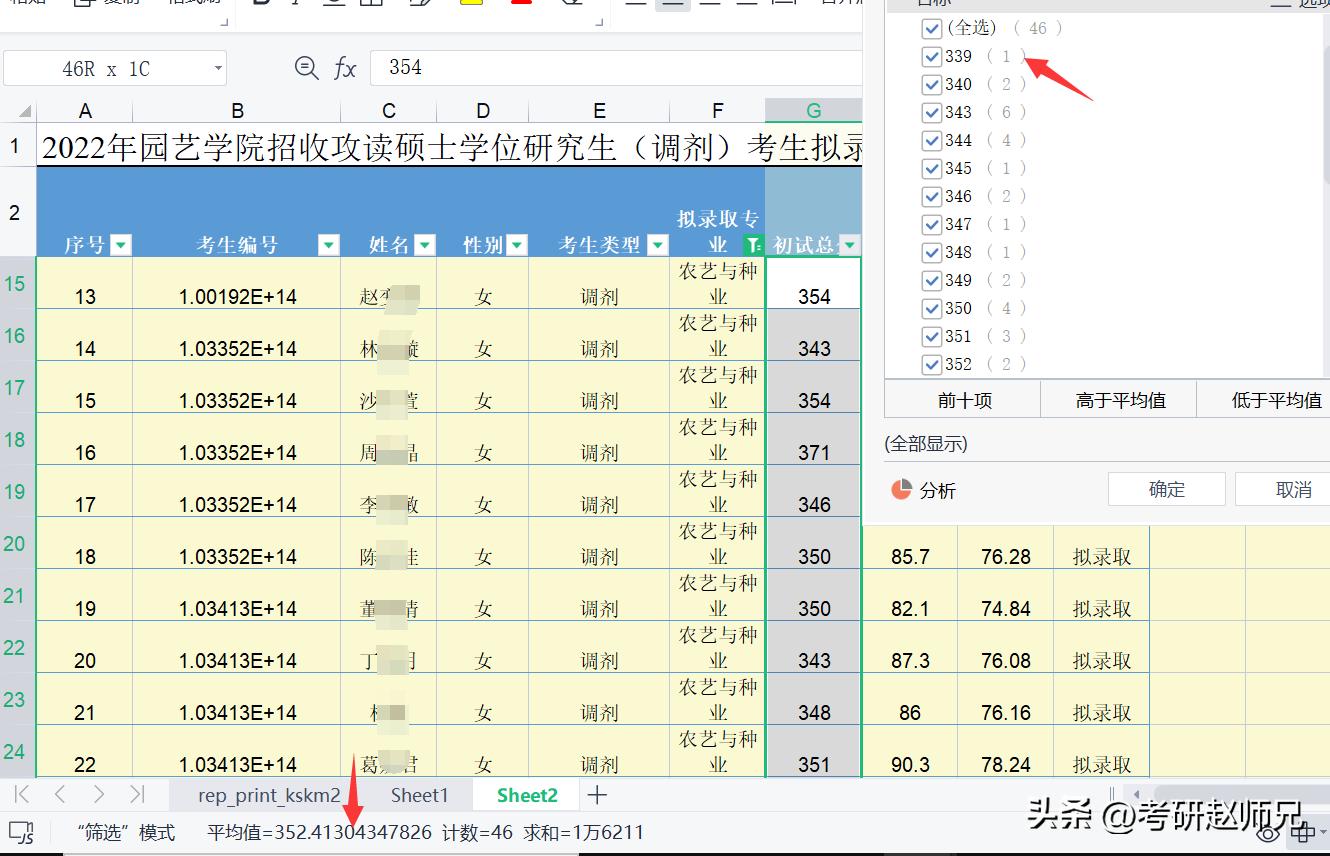Screen dimensions: 1330x856
Task: Select the Italic formatting icon
Action: click(296, 4)
